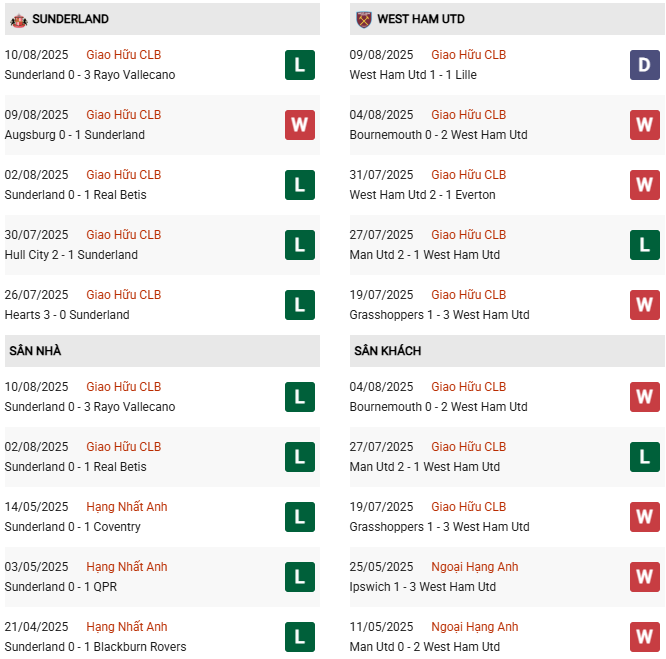Click the L badge for Hearts vs Sunderland
Viewport: 666px width, 659px height.
coord(299,305)
